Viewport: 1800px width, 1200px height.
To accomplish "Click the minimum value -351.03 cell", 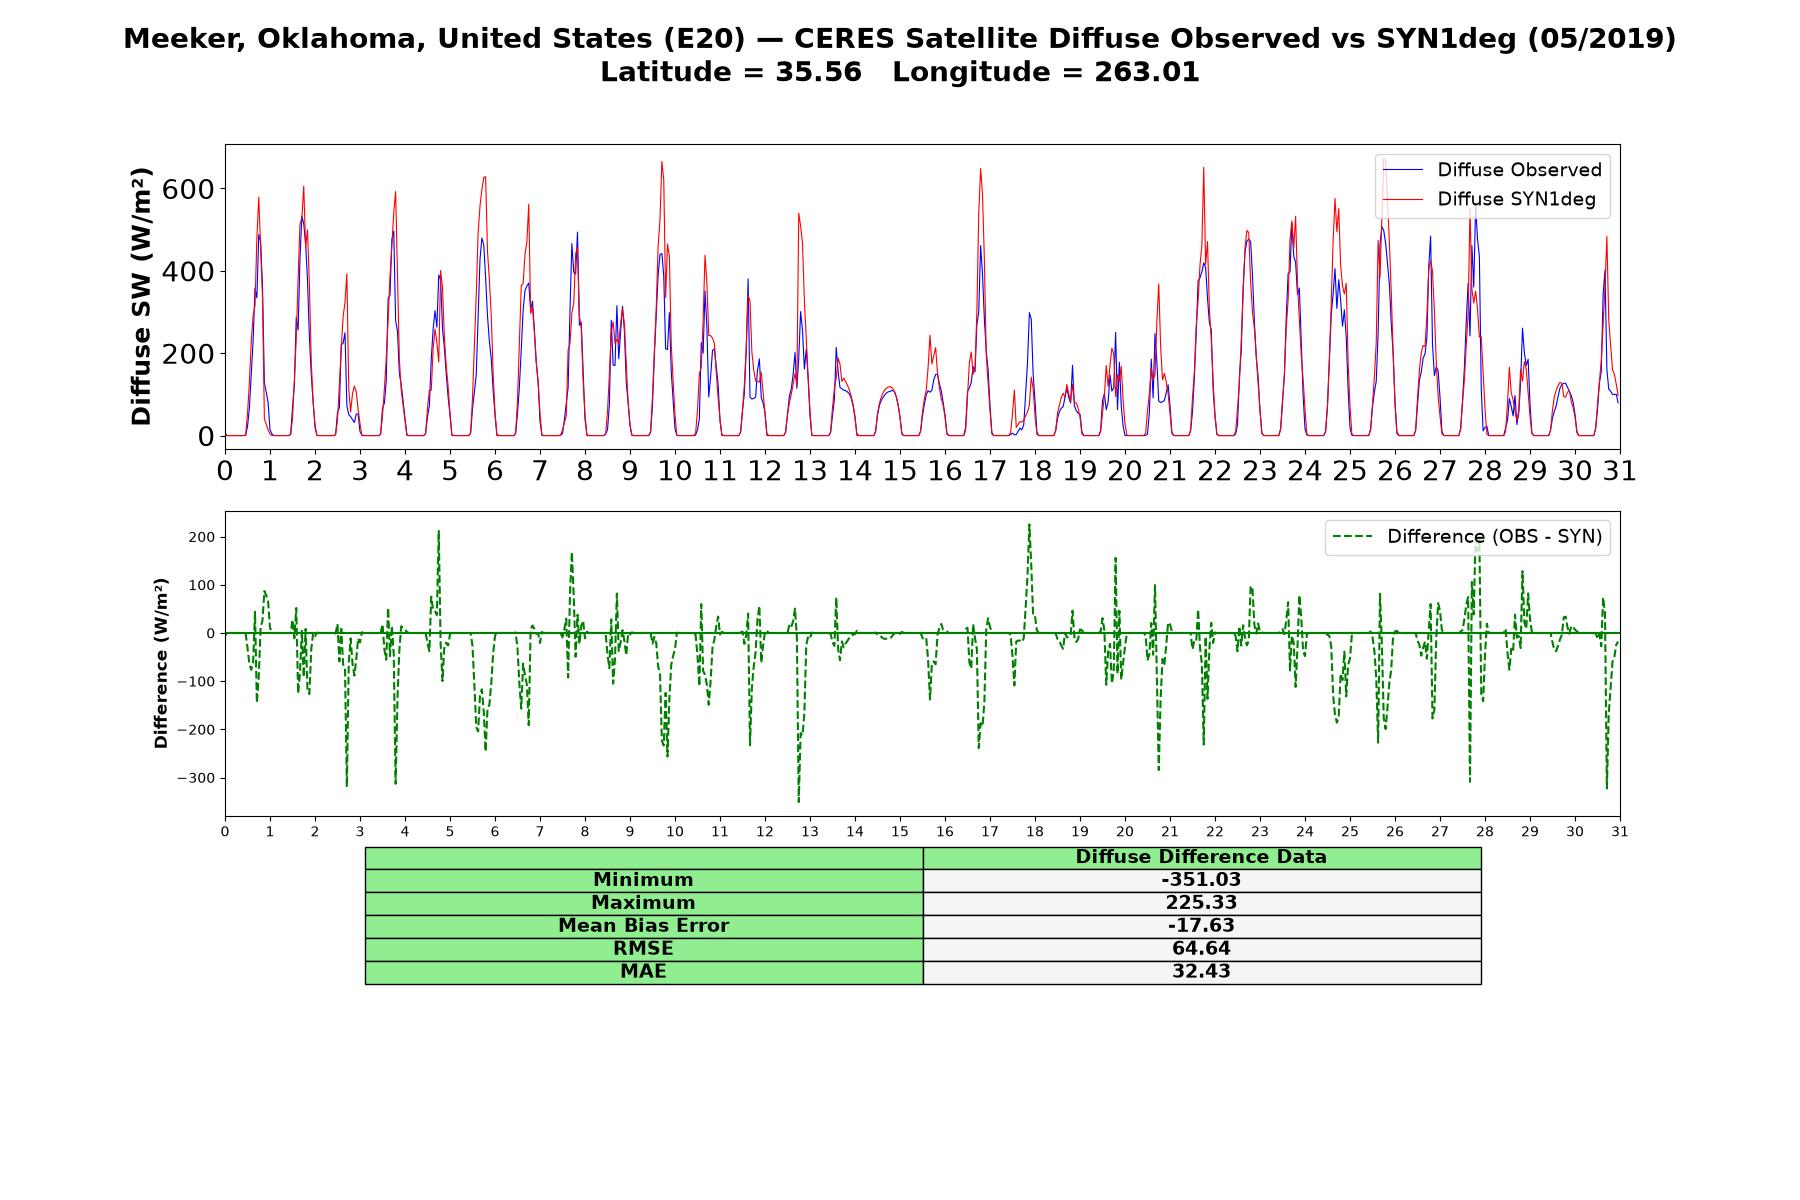I will click(1201, 880).
